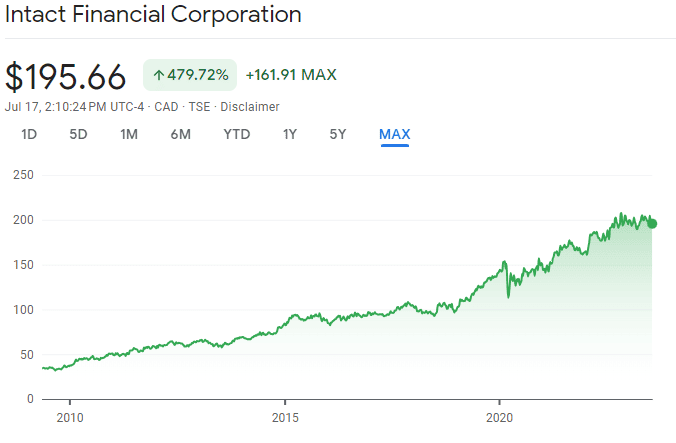Viewport: 676px width, 443px height.
Task: Click the 2010 label on the x-axis
Action: click(70, 415)
